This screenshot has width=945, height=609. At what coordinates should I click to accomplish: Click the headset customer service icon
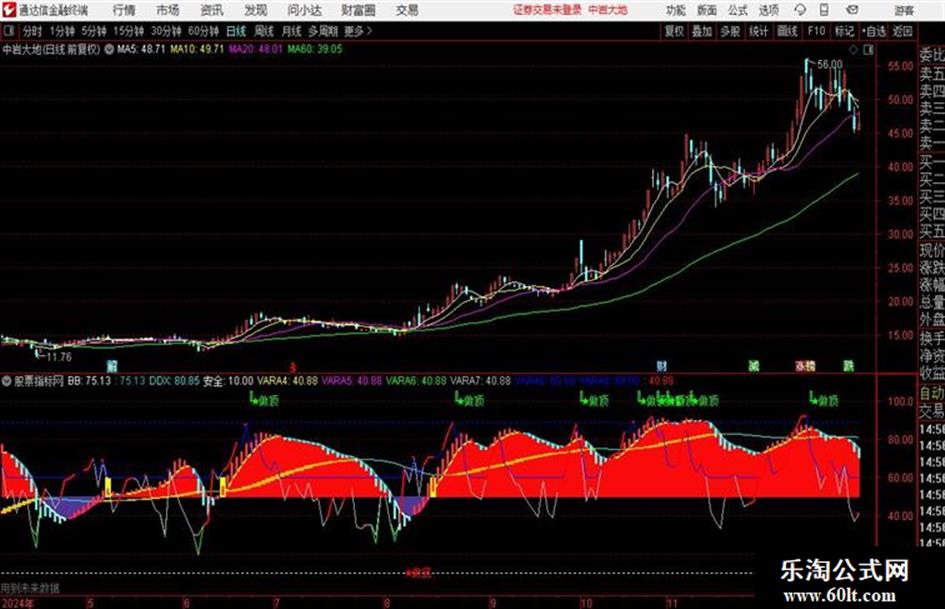800,10
